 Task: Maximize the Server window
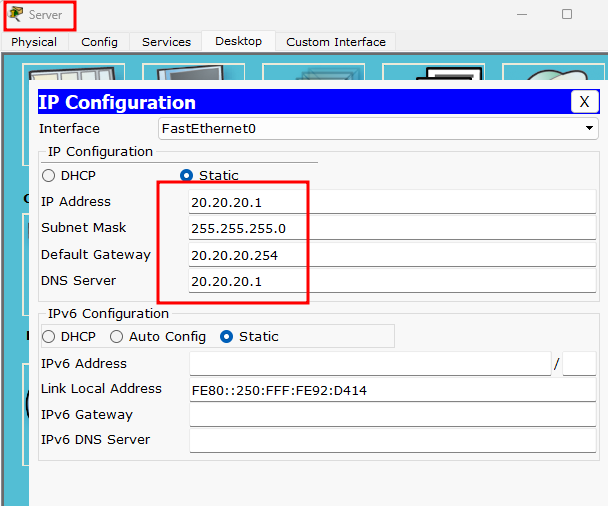[567, 14]
